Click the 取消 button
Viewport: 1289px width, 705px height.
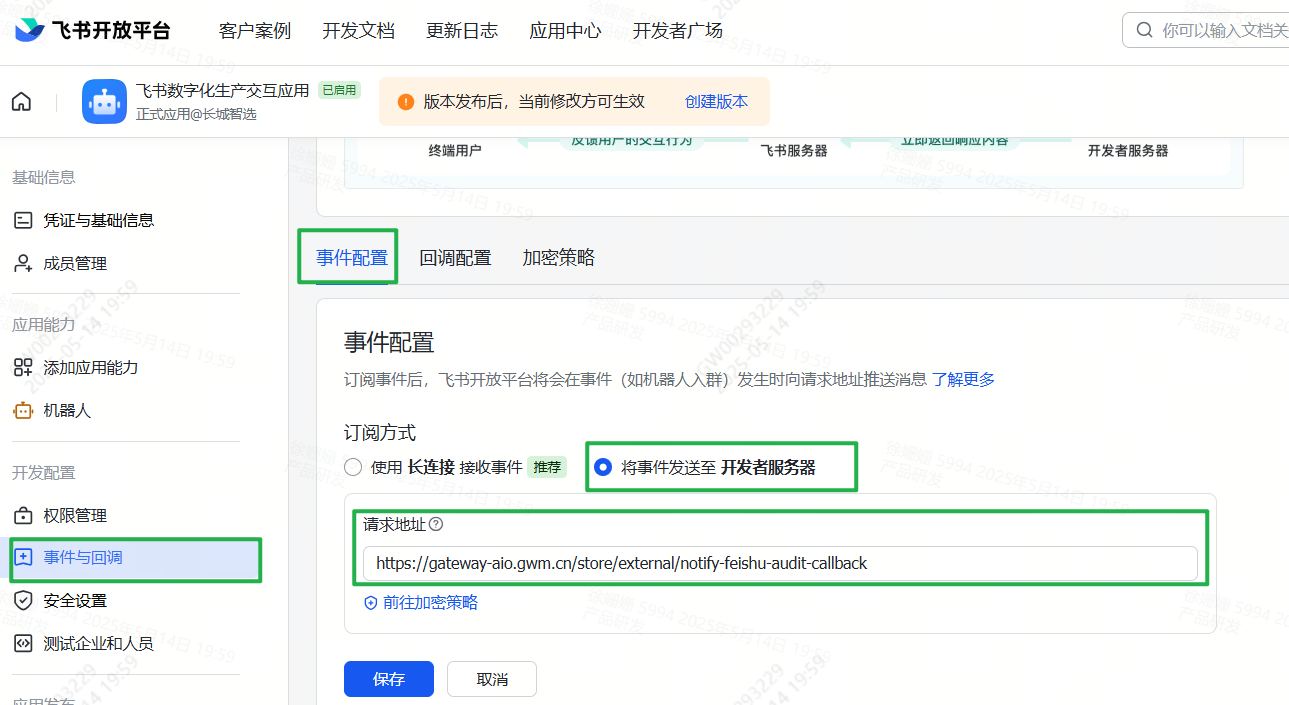(492, 679)
